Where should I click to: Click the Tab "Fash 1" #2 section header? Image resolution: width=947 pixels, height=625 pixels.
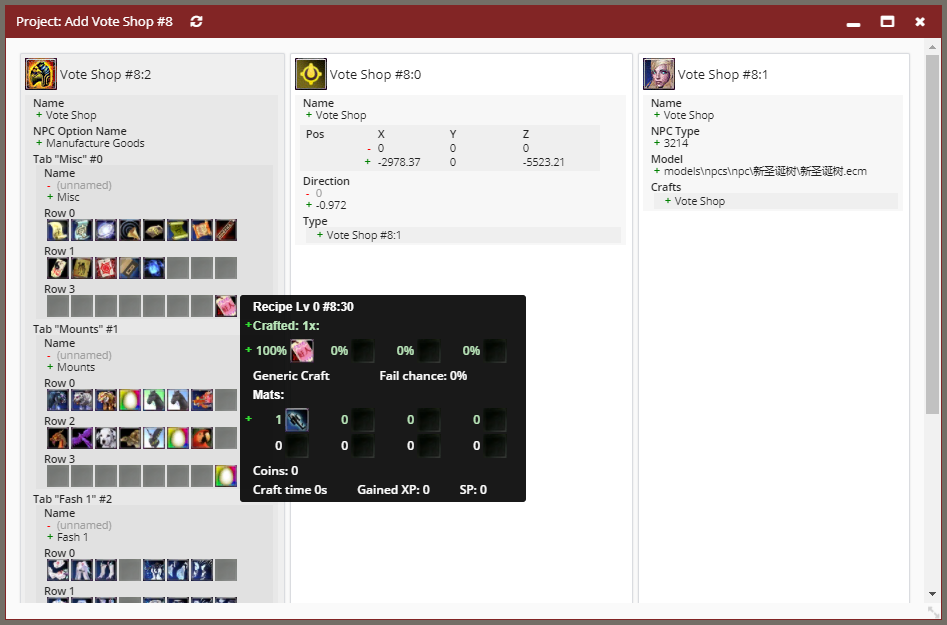(x=73, y=499)
